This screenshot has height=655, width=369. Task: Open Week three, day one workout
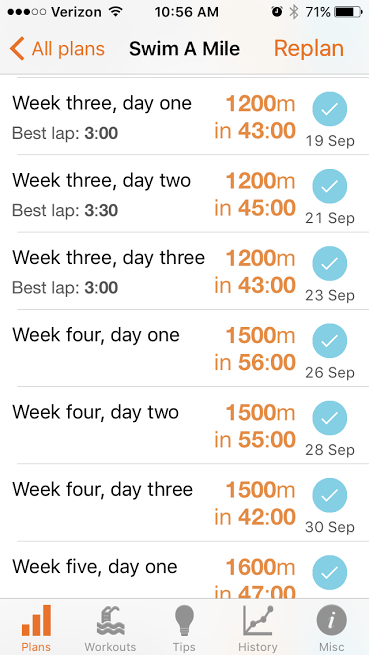click(x=184, y=116)
